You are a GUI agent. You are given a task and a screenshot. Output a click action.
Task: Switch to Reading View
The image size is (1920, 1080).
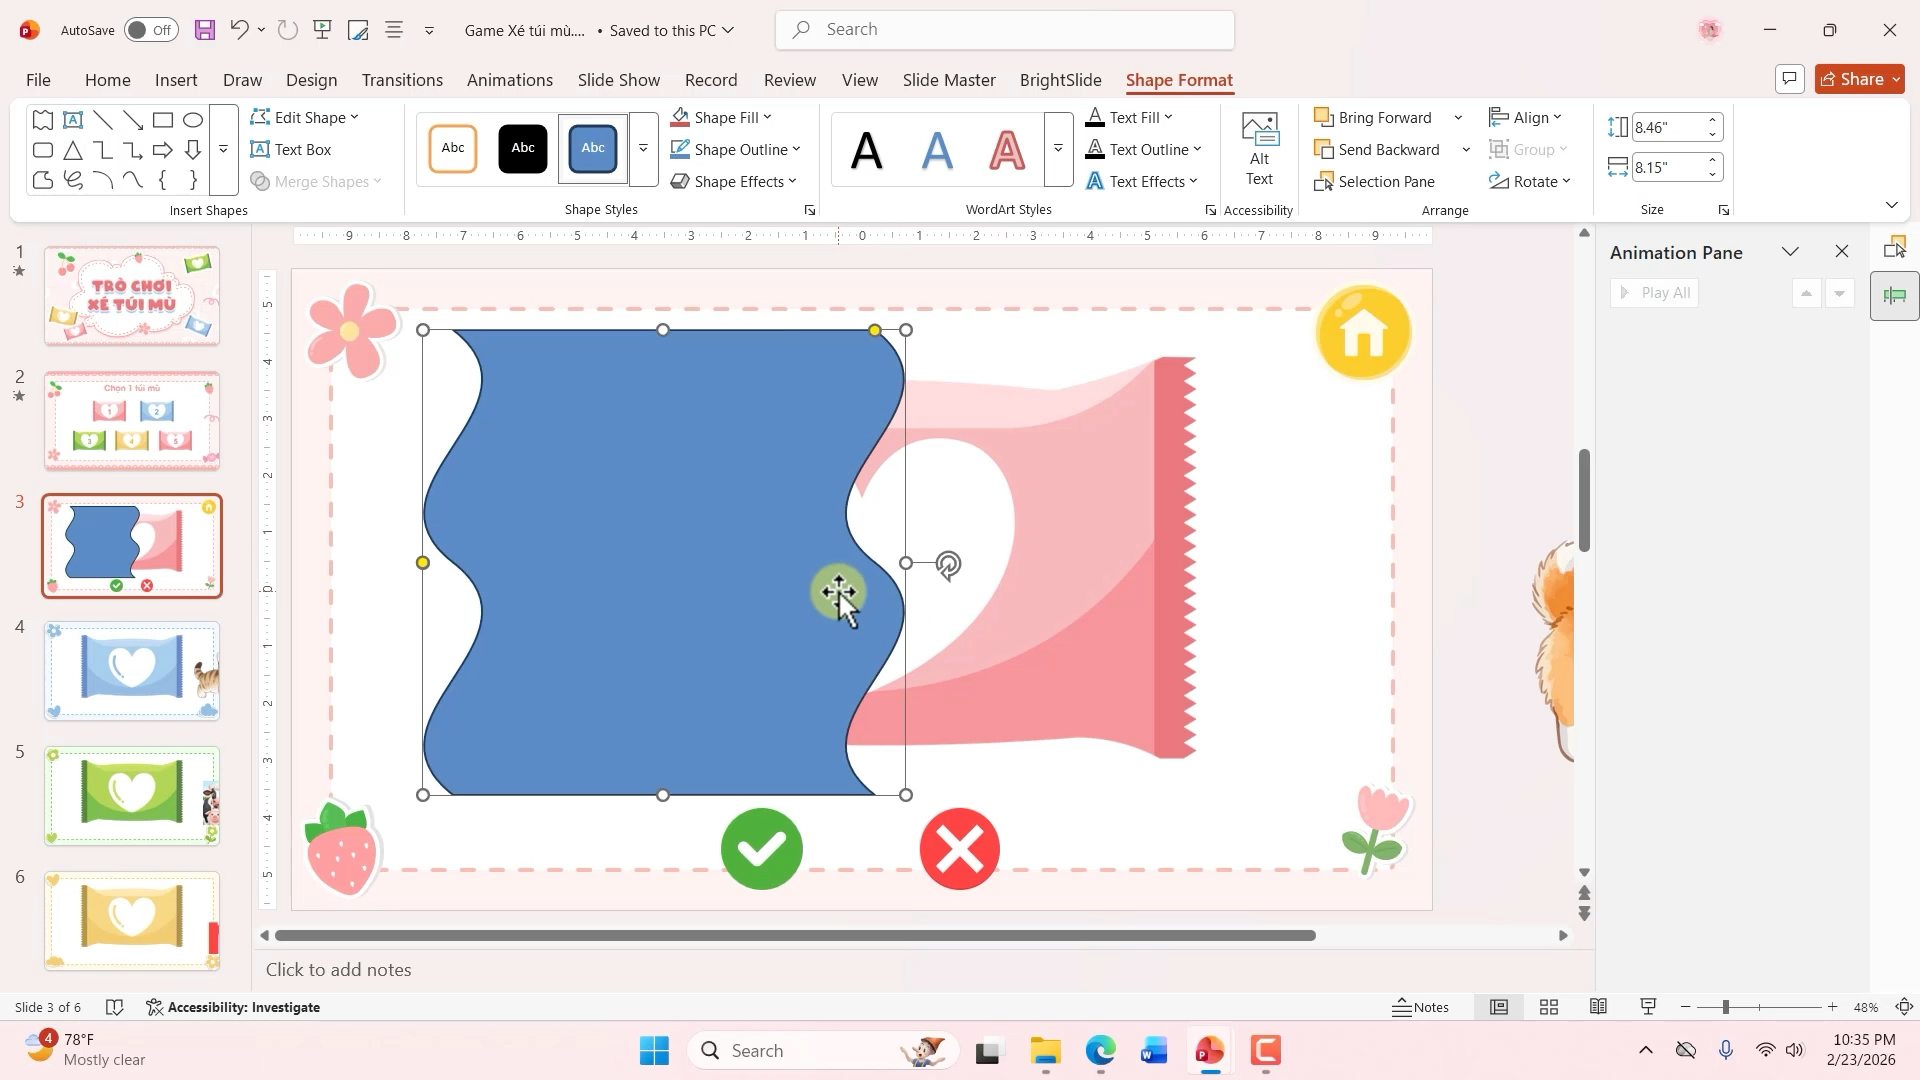pyautogui.click(x=1599, y=1007)
